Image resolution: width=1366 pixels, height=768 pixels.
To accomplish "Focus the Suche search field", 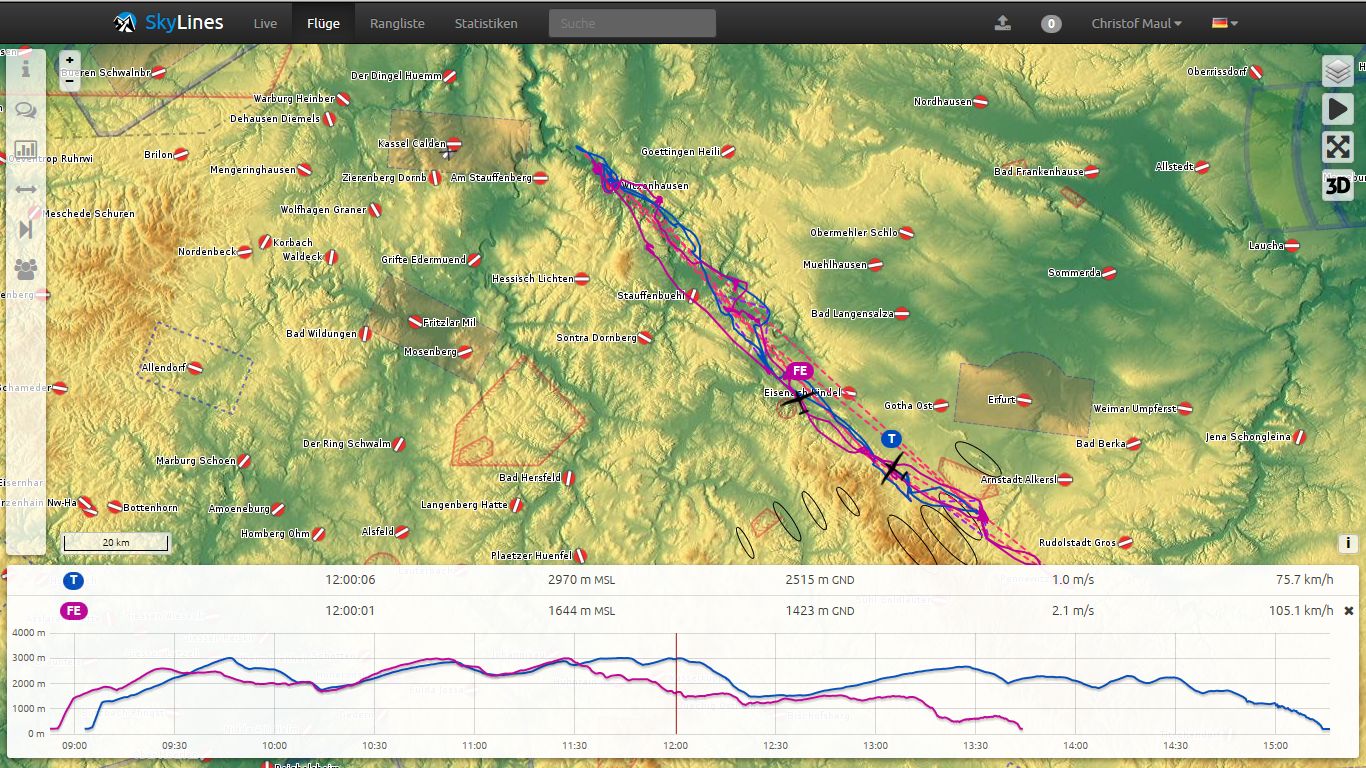I will [632, 23].
